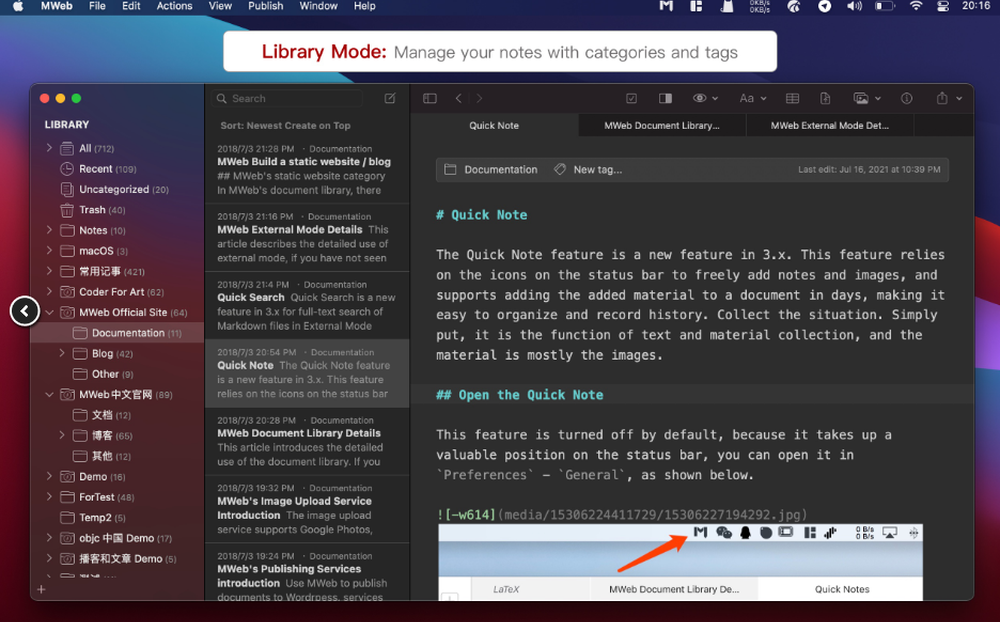
Task: Expand the 博客 (65) subfolder
Action: pyautogui.click(x=62, y=435)
